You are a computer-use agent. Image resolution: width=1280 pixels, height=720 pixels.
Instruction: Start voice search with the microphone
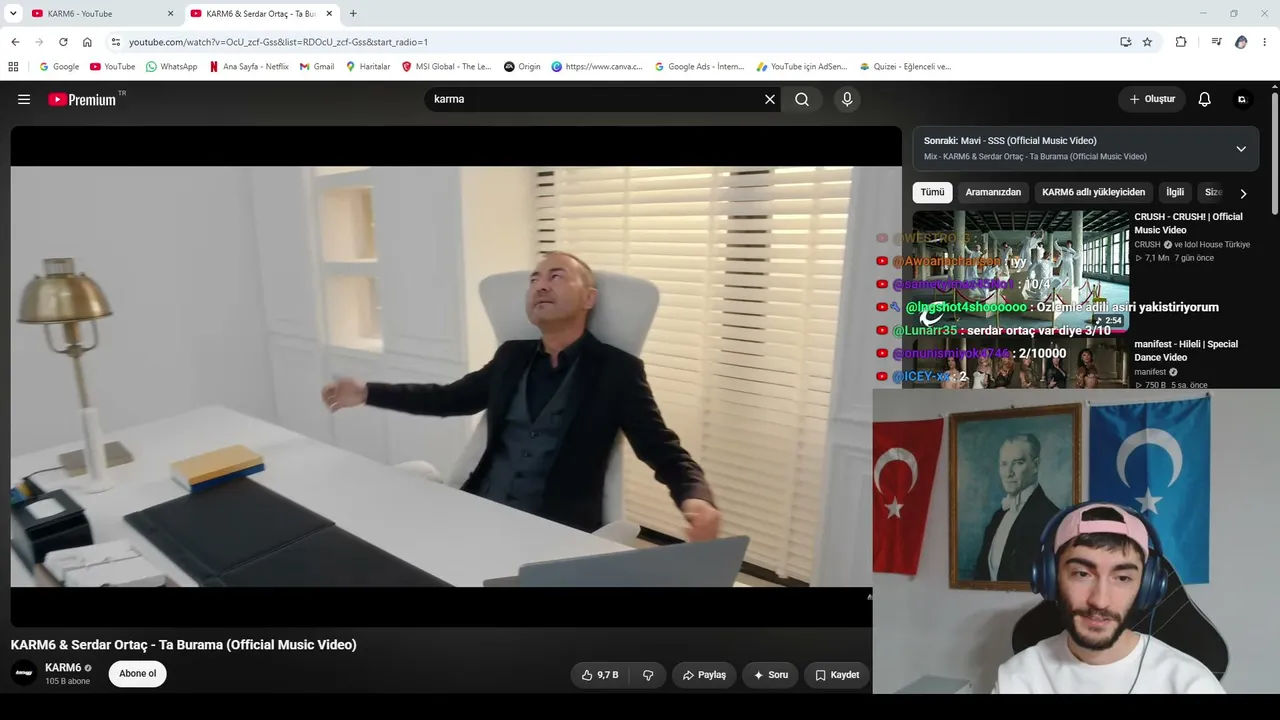(x=847, y=99)
